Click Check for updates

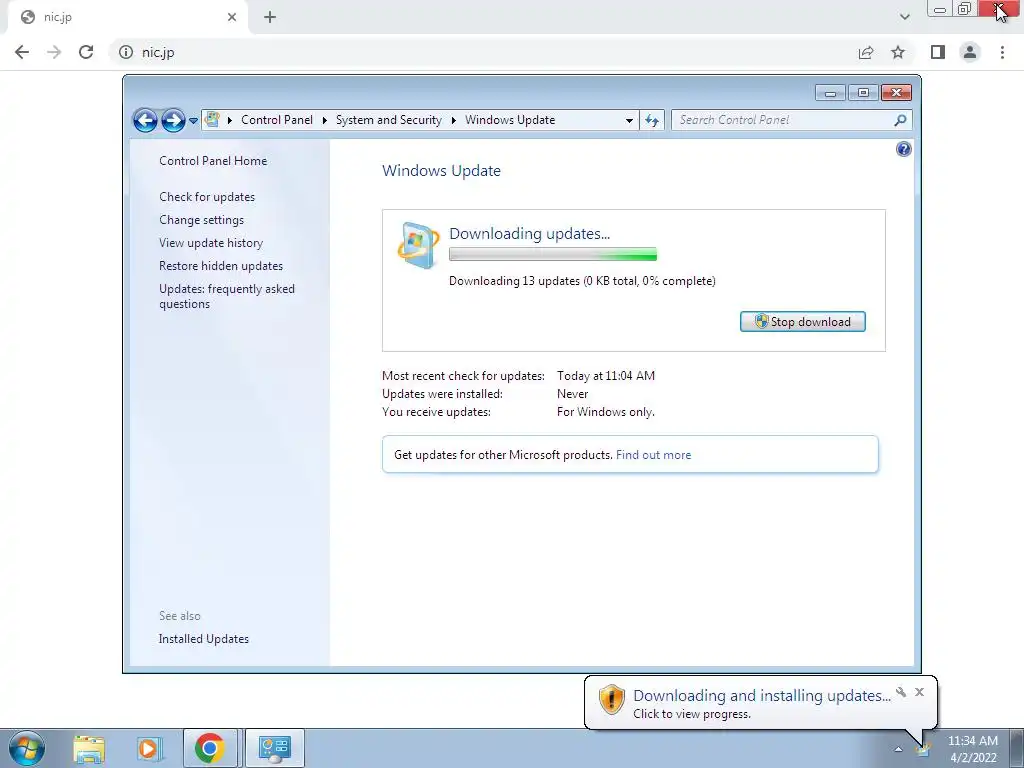click(207, 197)
